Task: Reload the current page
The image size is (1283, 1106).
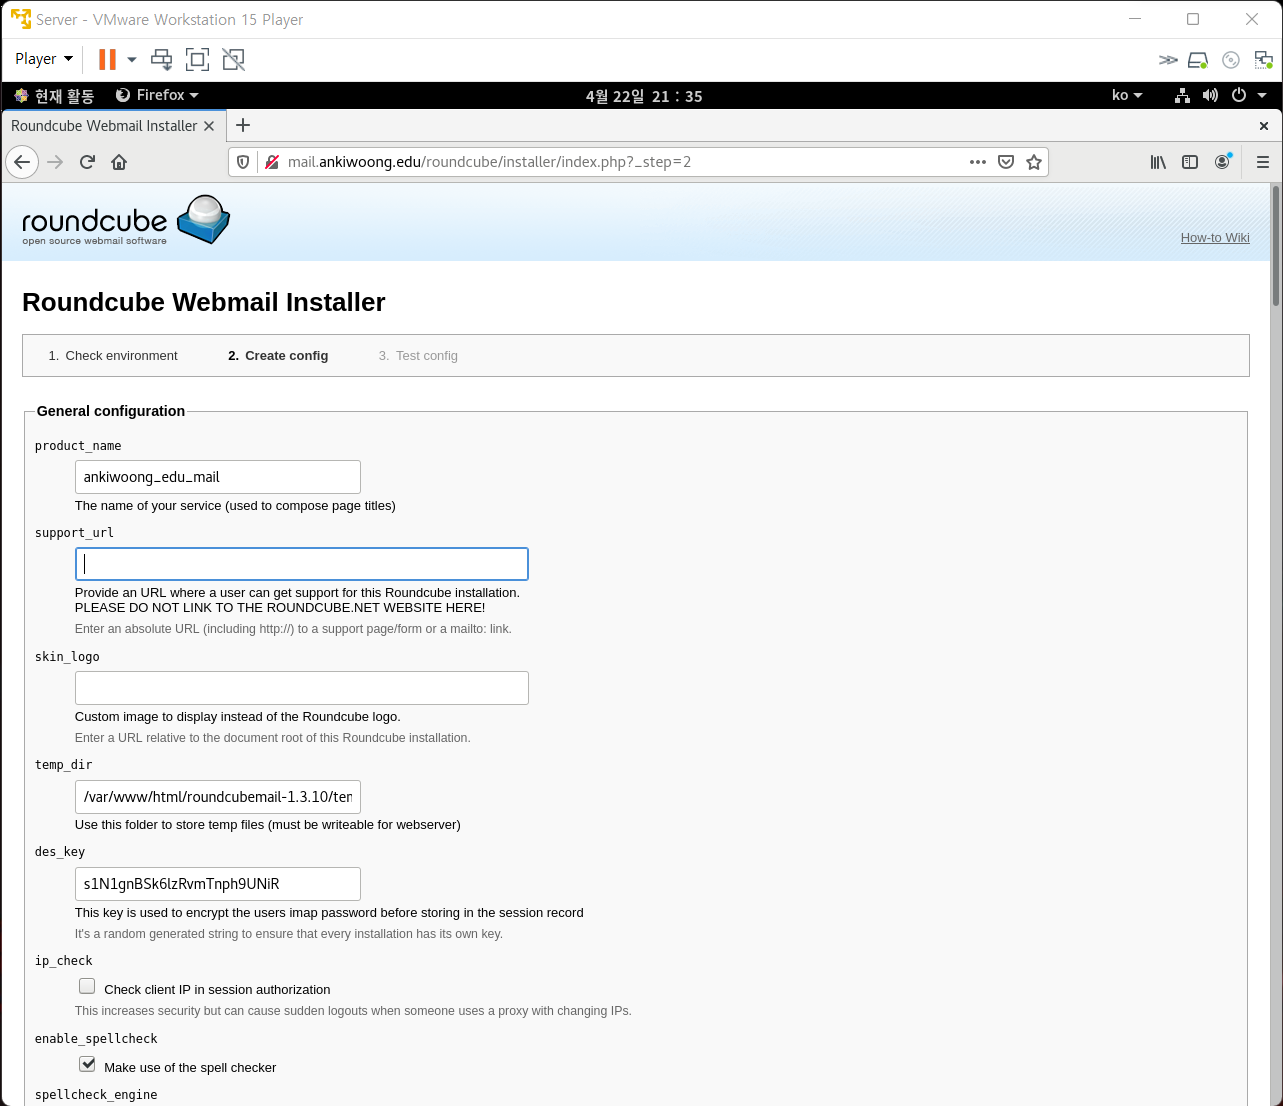Action: (x=87, y=162)
